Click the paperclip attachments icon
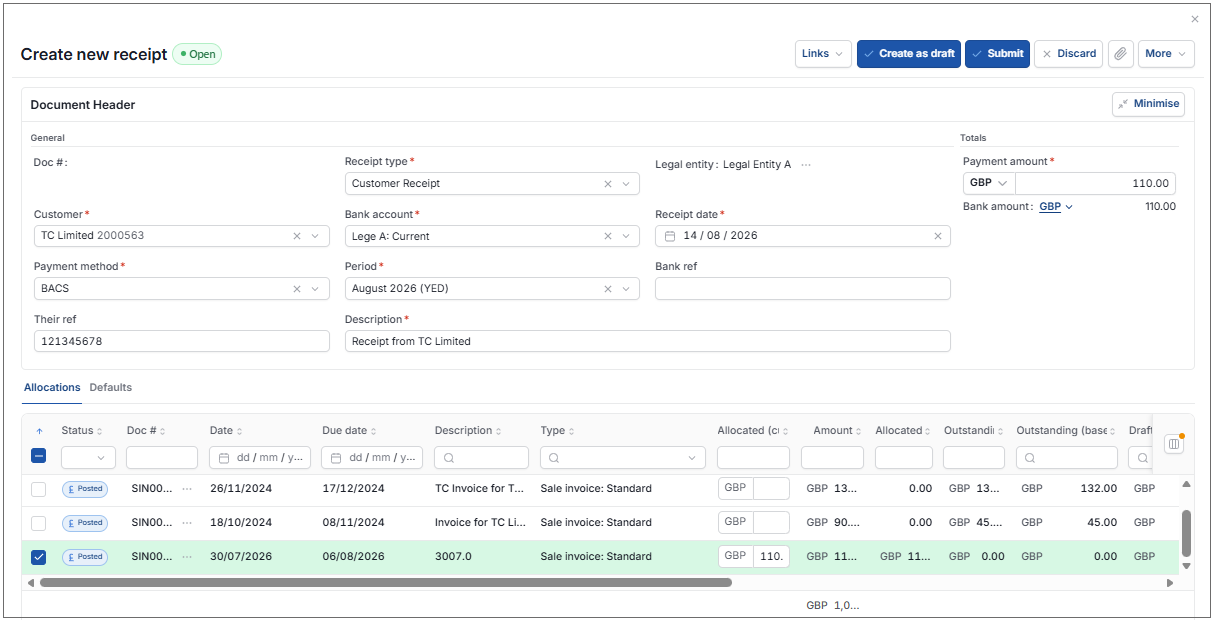This screenshot has height=620, width=1214. click(x=1121, y=54)
